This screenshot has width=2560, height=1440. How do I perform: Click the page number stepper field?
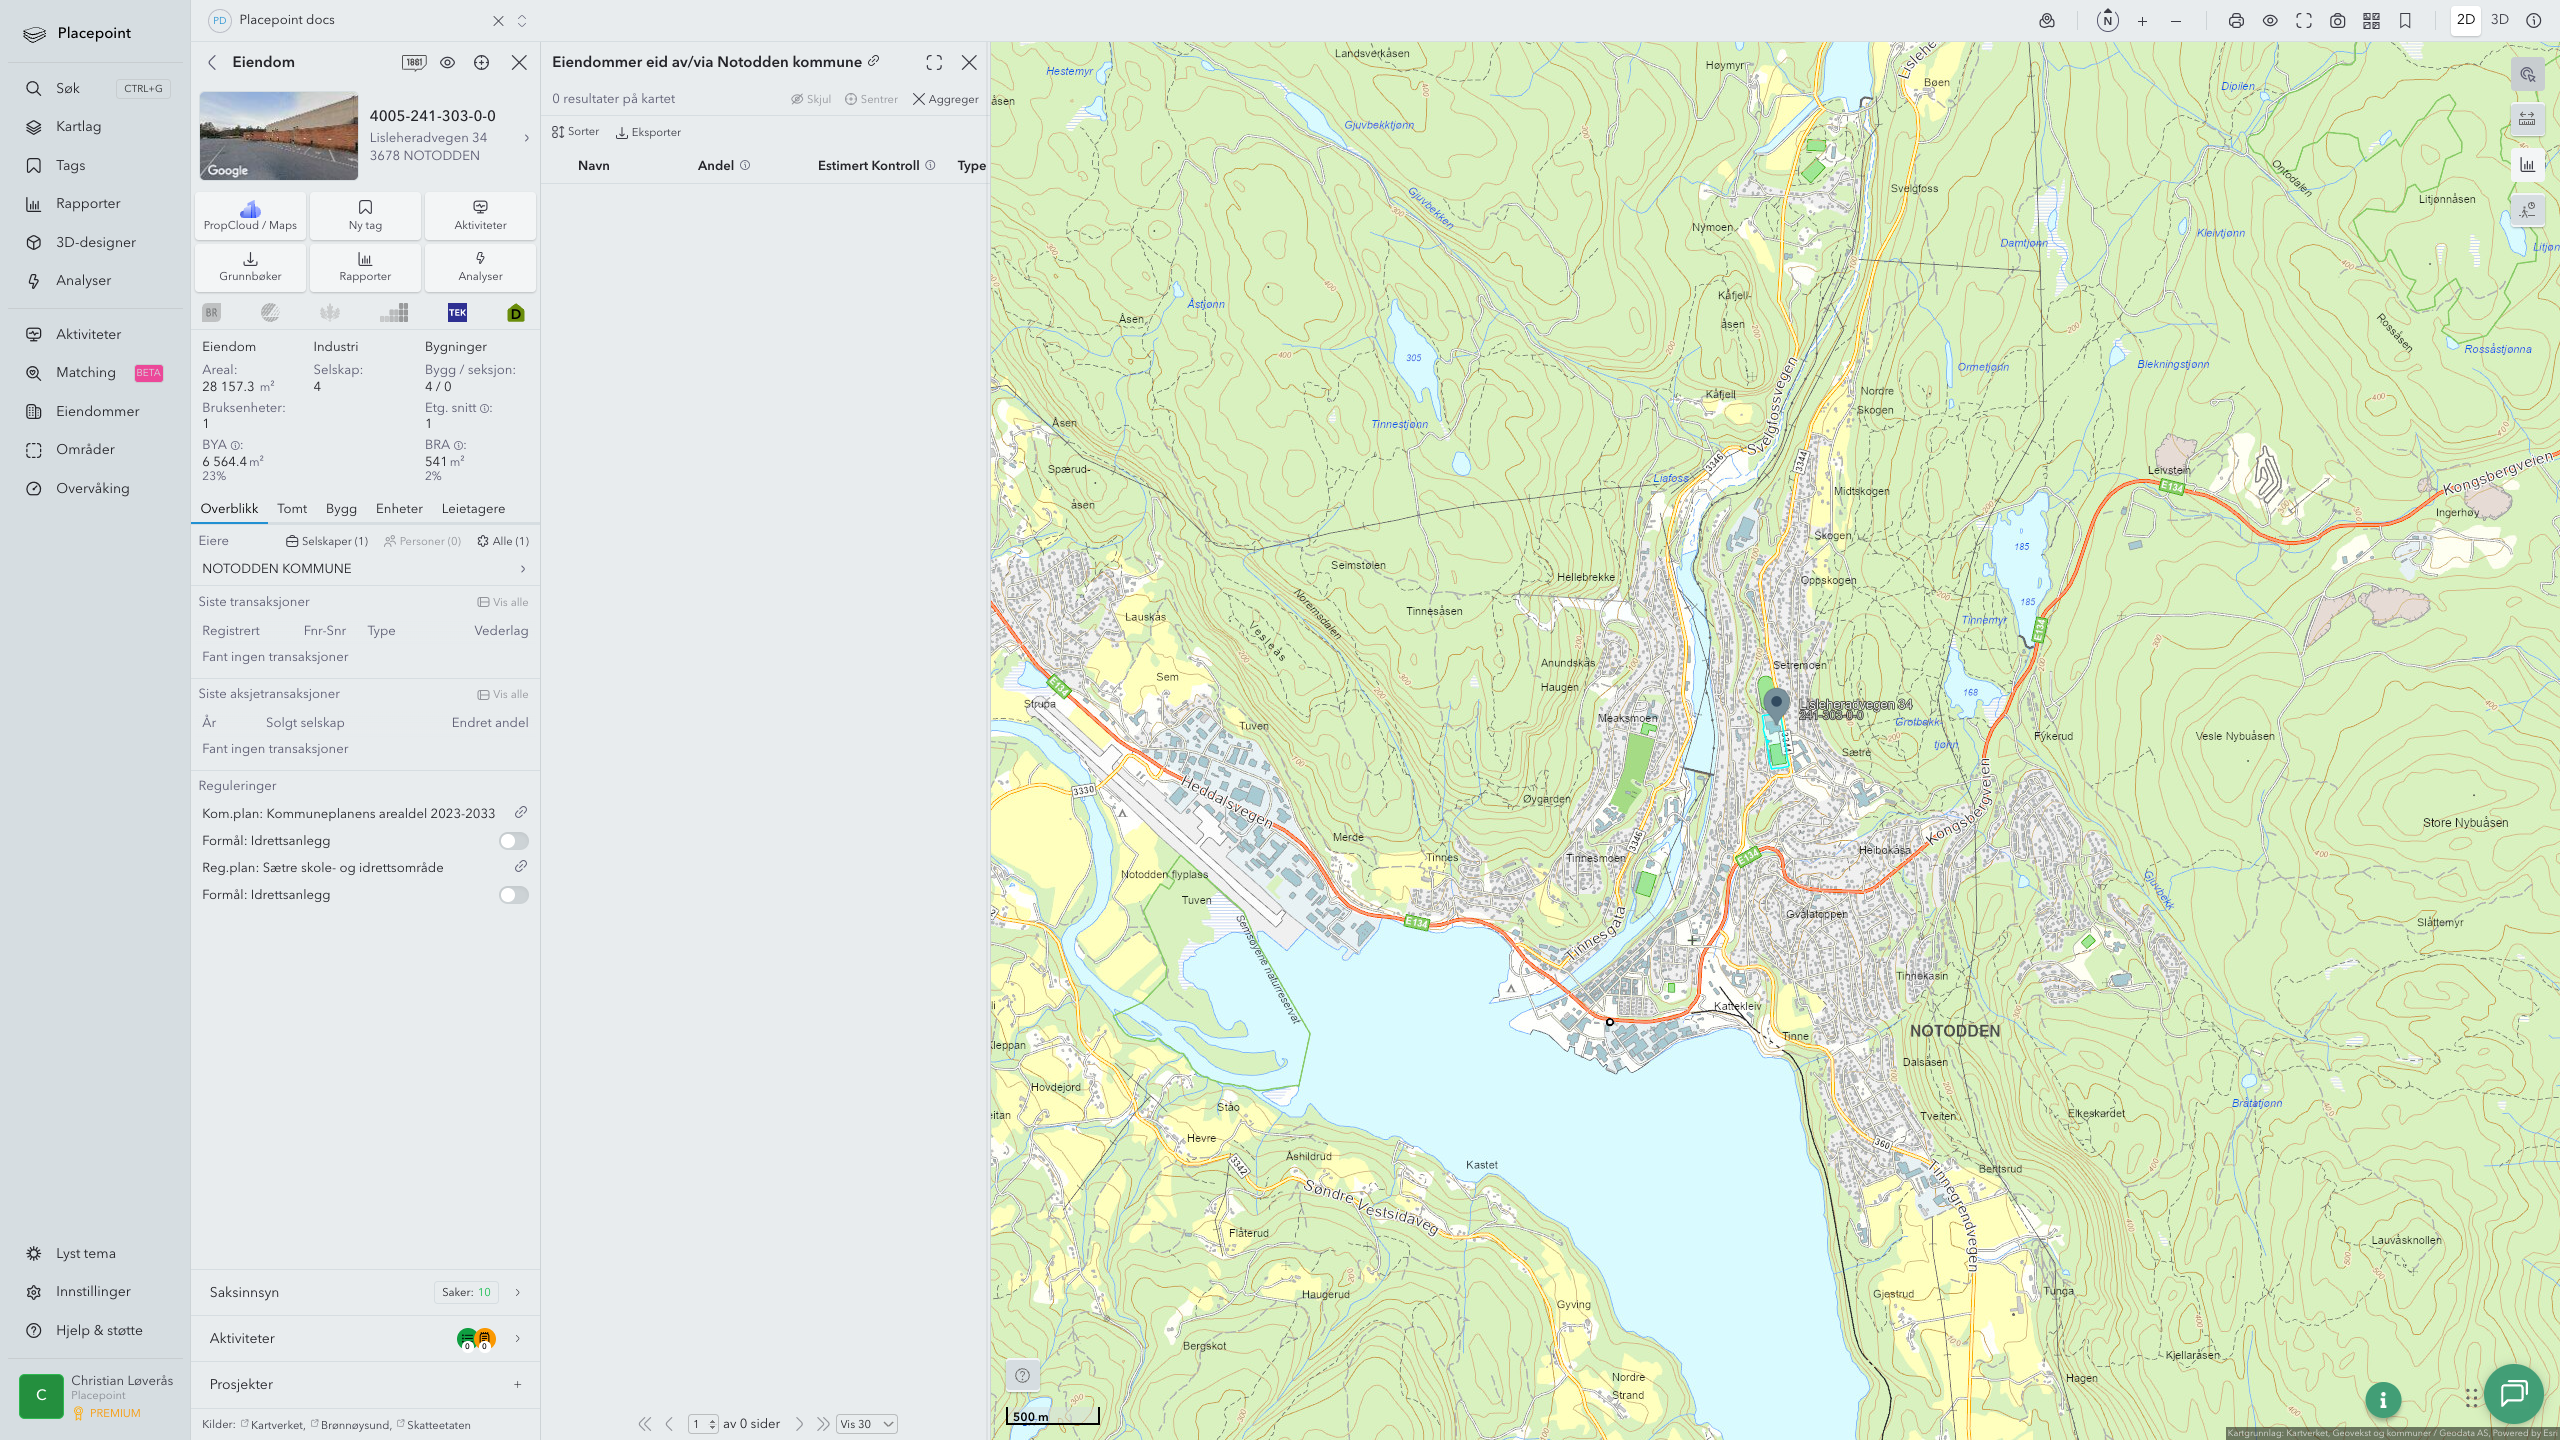tap(703, 1424)
